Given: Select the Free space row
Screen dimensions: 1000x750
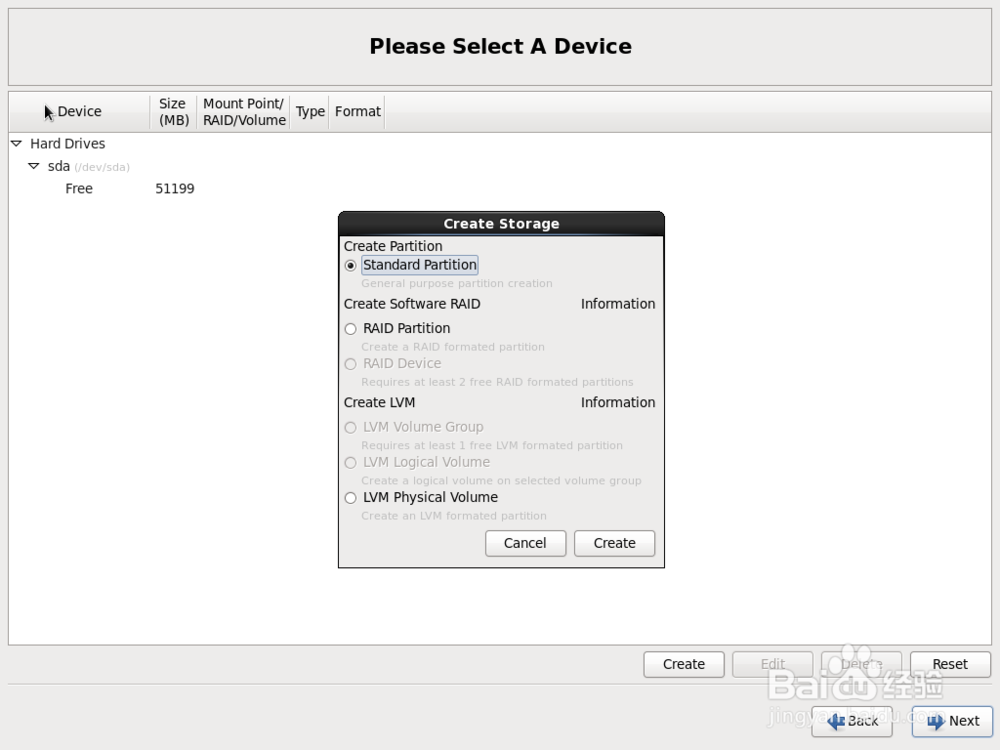Looking at the screenshot, I should coord(500,189).
